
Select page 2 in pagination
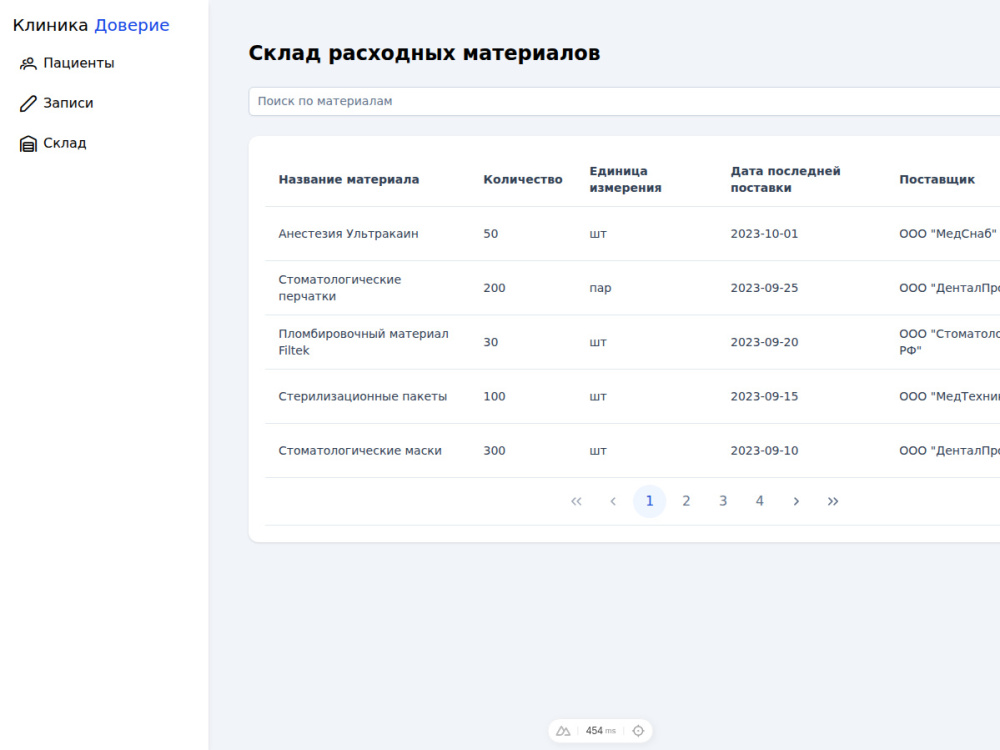[686, 501]
